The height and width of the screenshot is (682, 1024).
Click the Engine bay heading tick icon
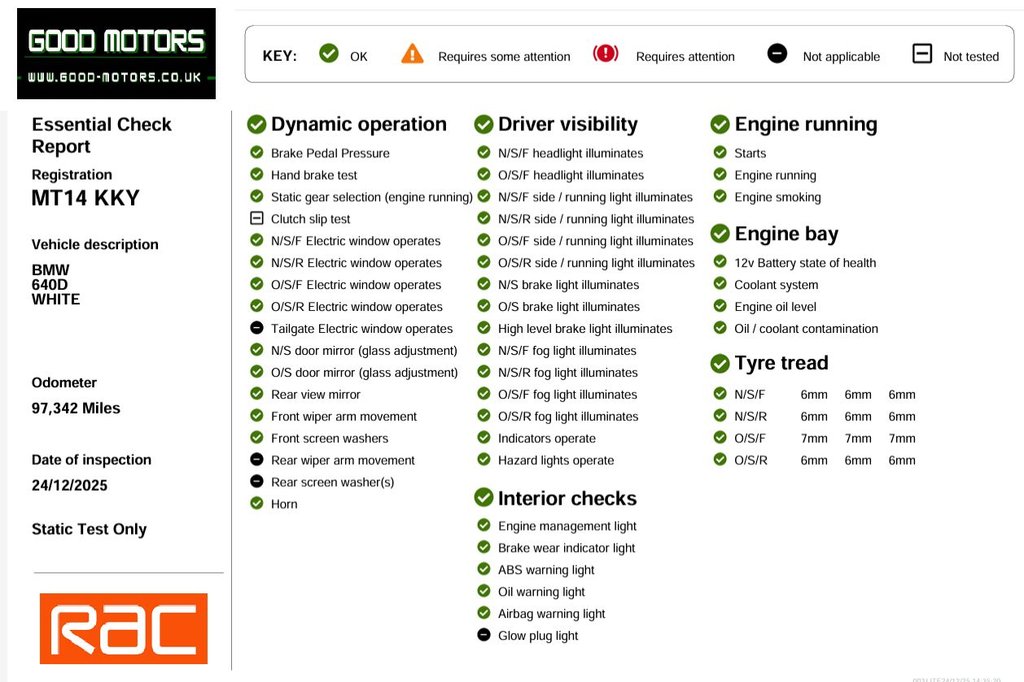pos(720,234)
